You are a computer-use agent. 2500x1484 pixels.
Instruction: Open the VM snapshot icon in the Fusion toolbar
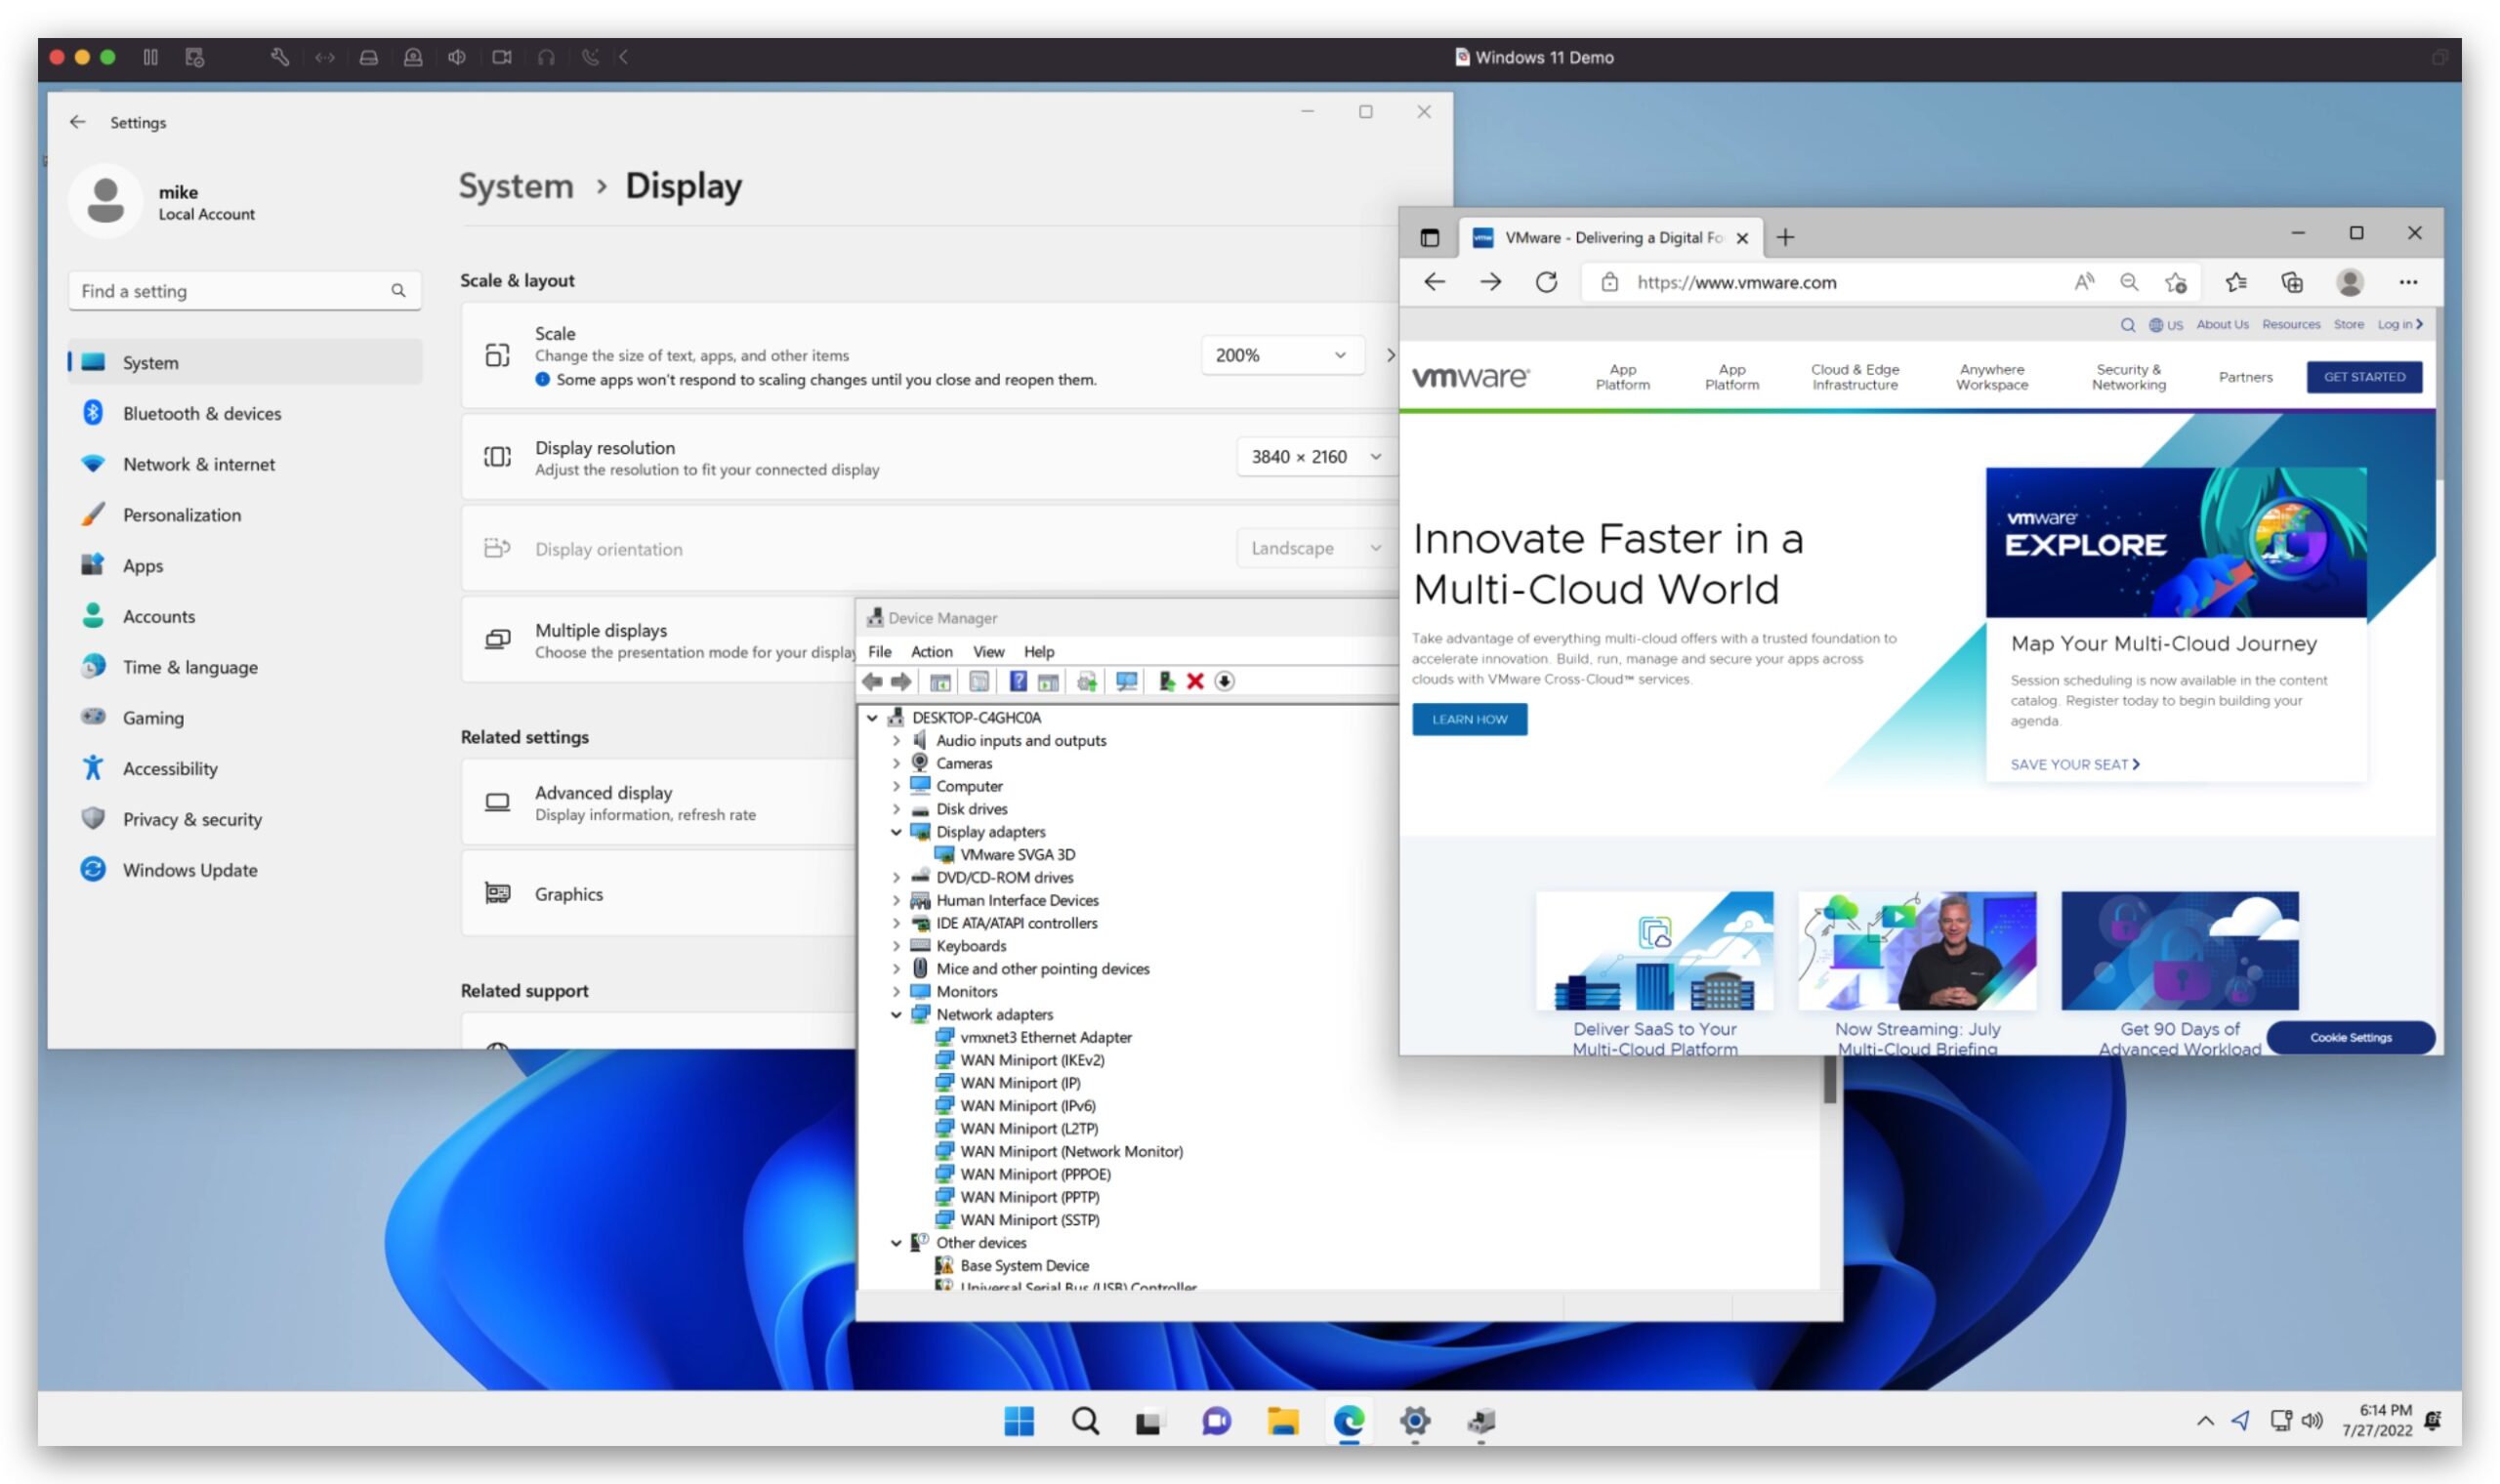195,57
